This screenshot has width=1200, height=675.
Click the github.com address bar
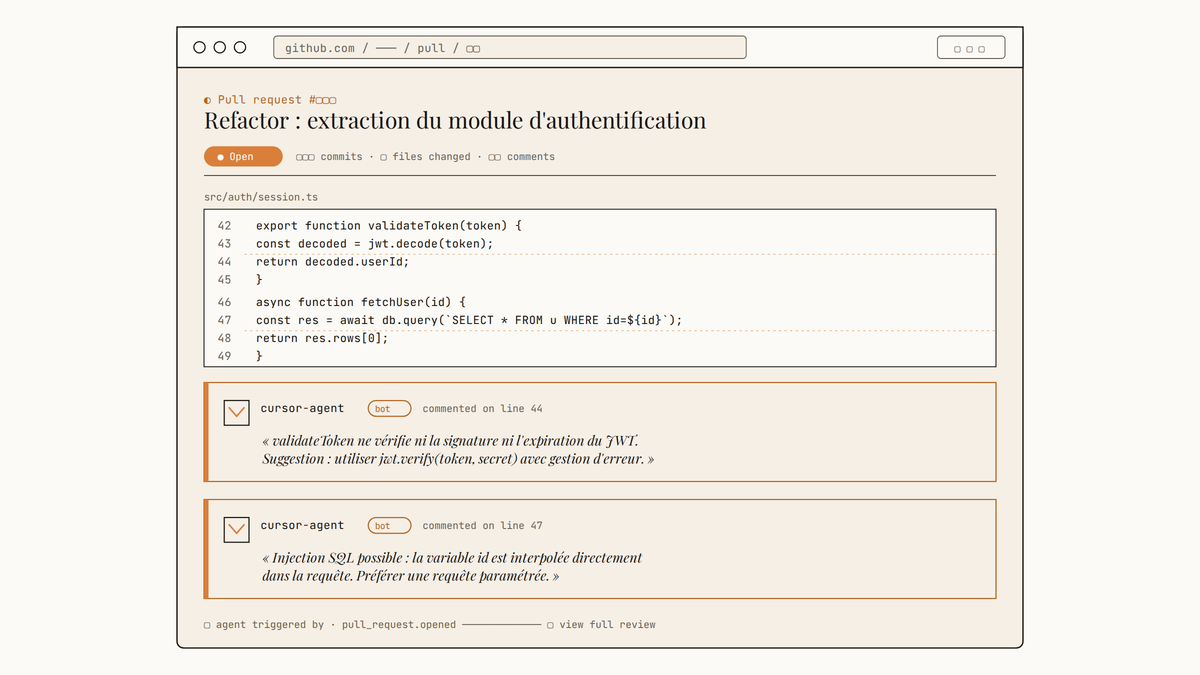[x=510, y=47]
